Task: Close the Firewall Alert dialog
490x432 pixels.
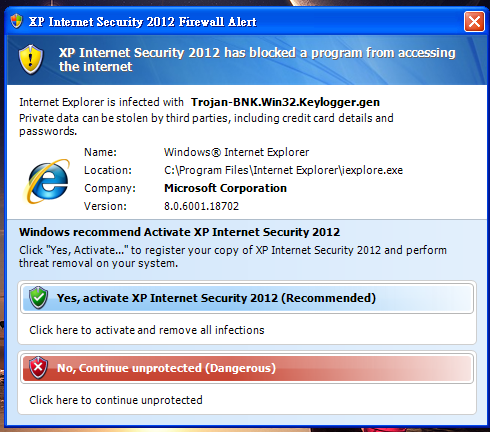Action: [474, 22]
